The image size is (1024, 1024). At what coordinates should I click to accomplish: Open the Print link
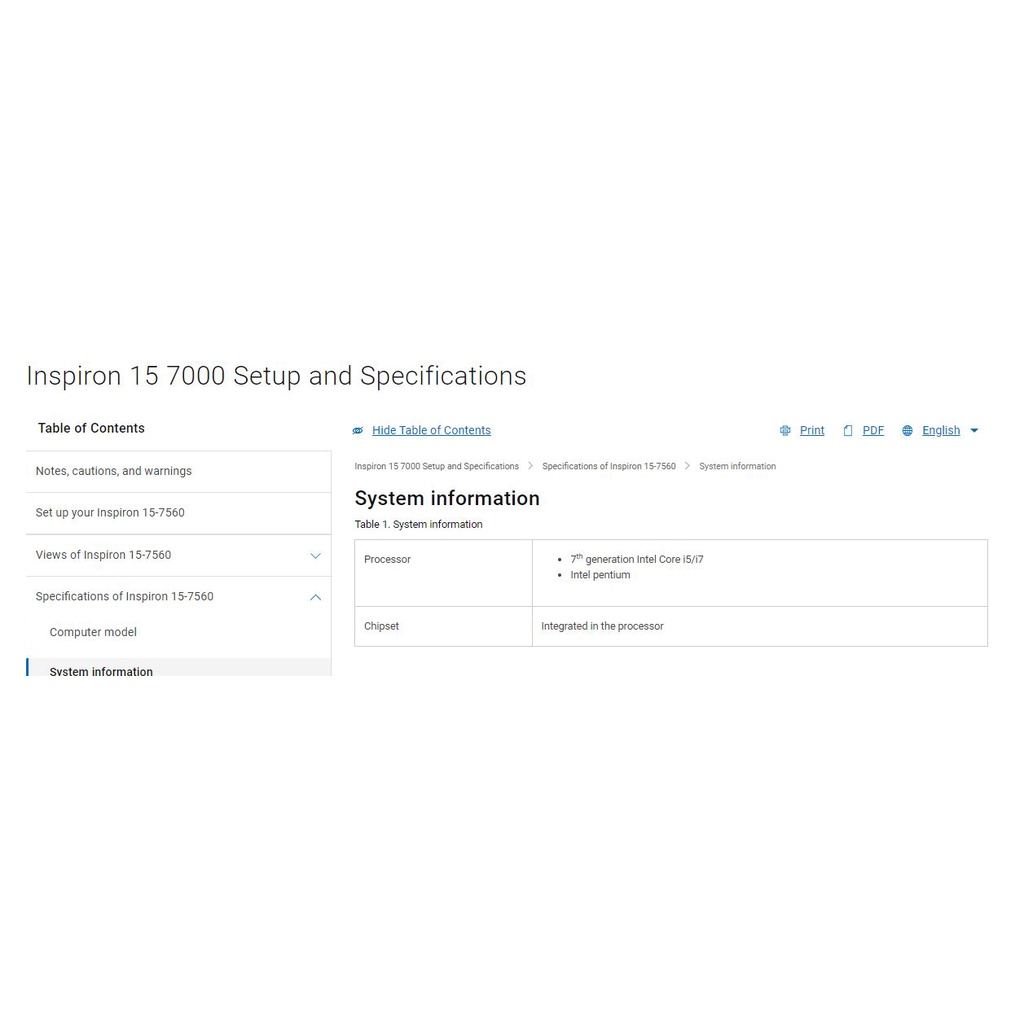[x=812, y=431]
